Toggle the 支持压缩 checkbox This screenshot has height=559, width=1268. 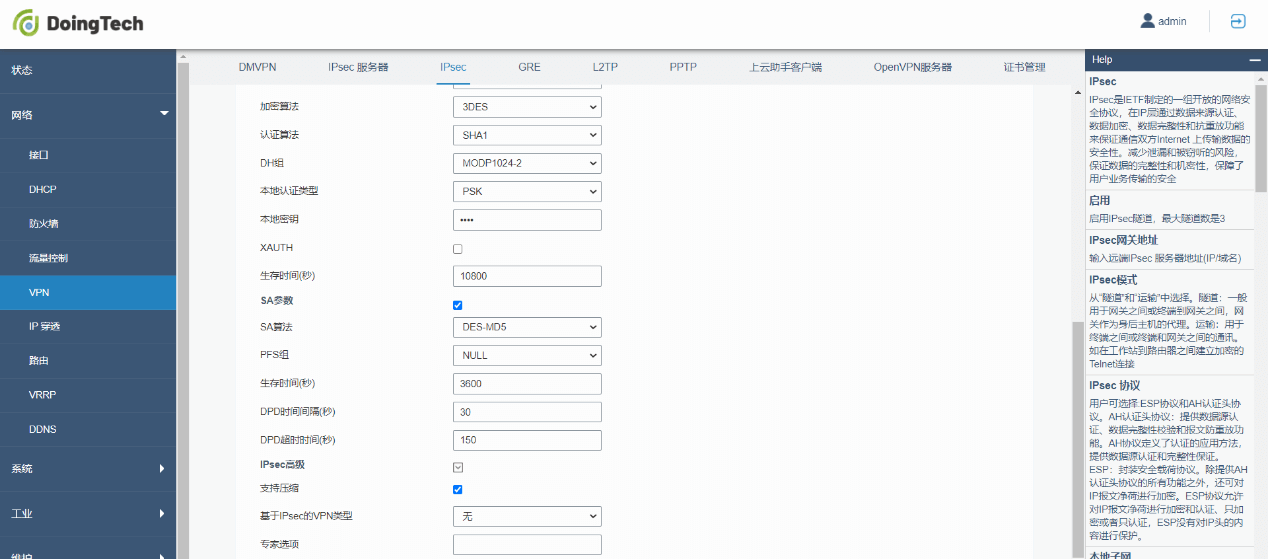tap(458, 489)
